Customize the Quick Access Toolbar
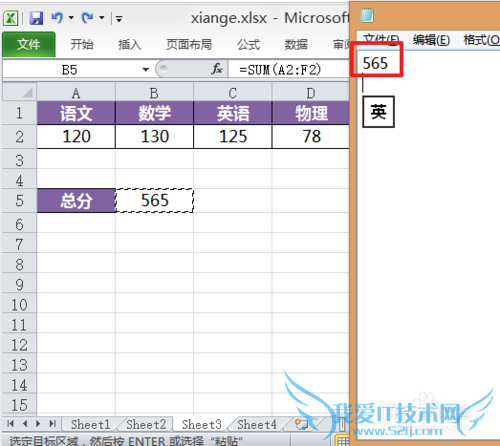The image size is (500, 446). [119, 19]
